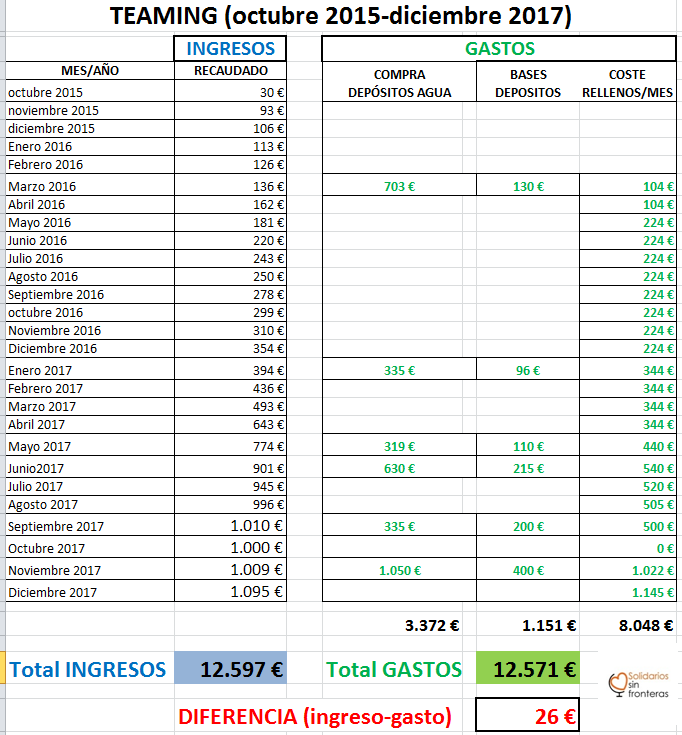Click the Marzo 2017 row label
Screen dimensions: 682x735
coord(90,406)
